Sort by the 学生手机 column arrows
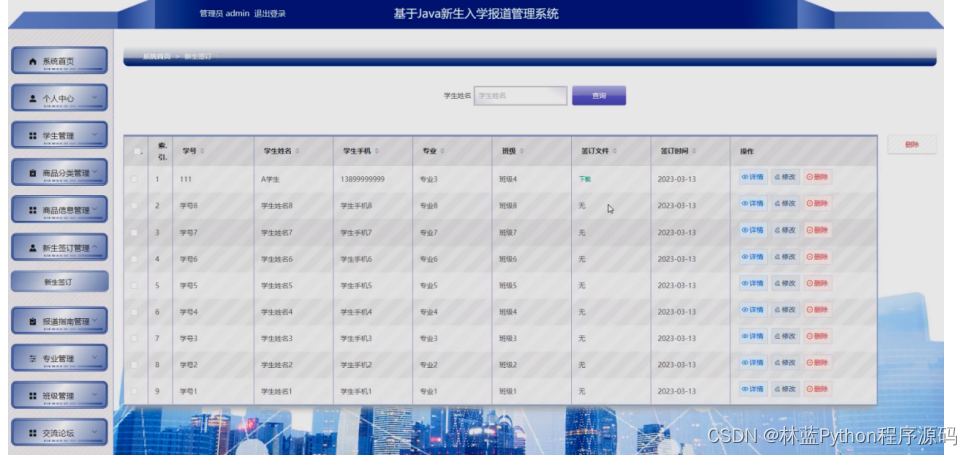The width and height of the screenshot is (972, 456). (x=377, y=151)
